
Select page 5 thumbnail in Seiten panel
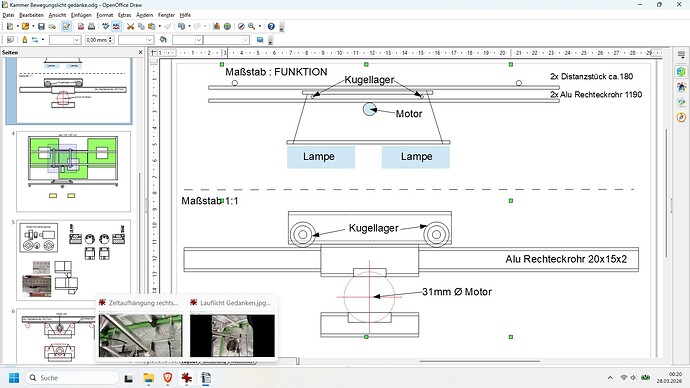tap(73, 260)
